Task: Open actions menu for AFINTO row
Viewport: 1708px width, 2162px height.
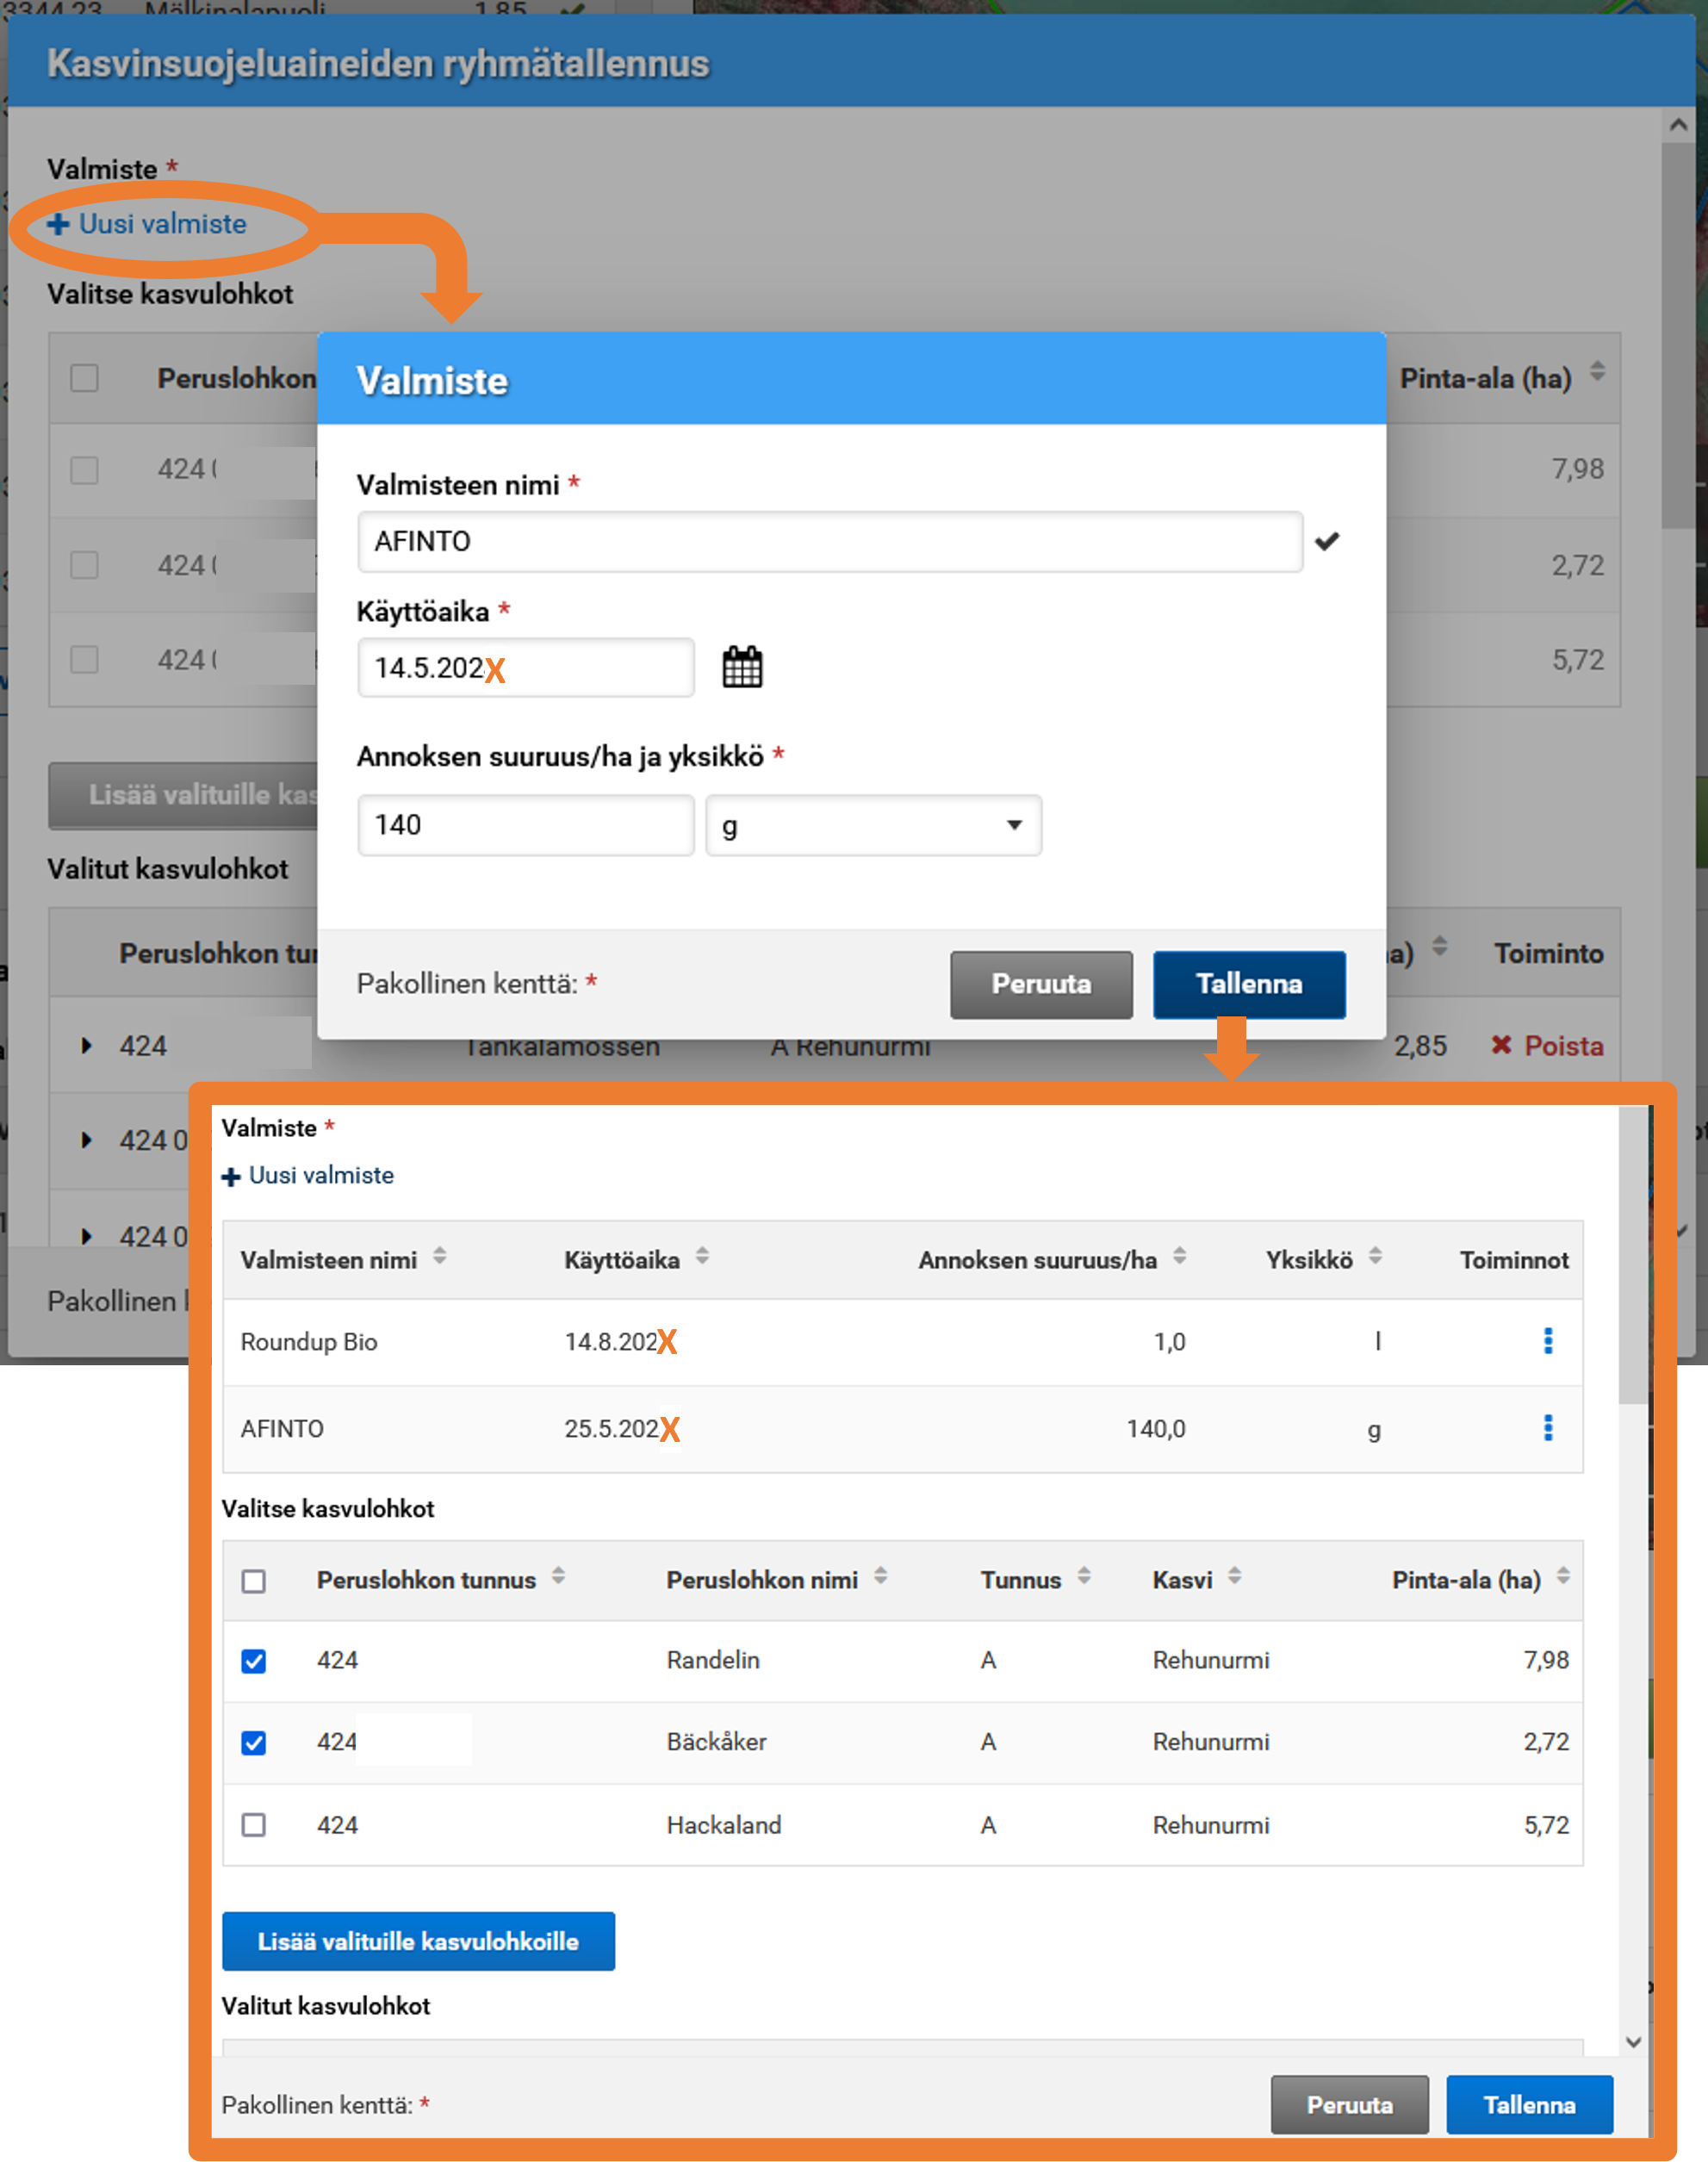Action: [1547, 1428]
